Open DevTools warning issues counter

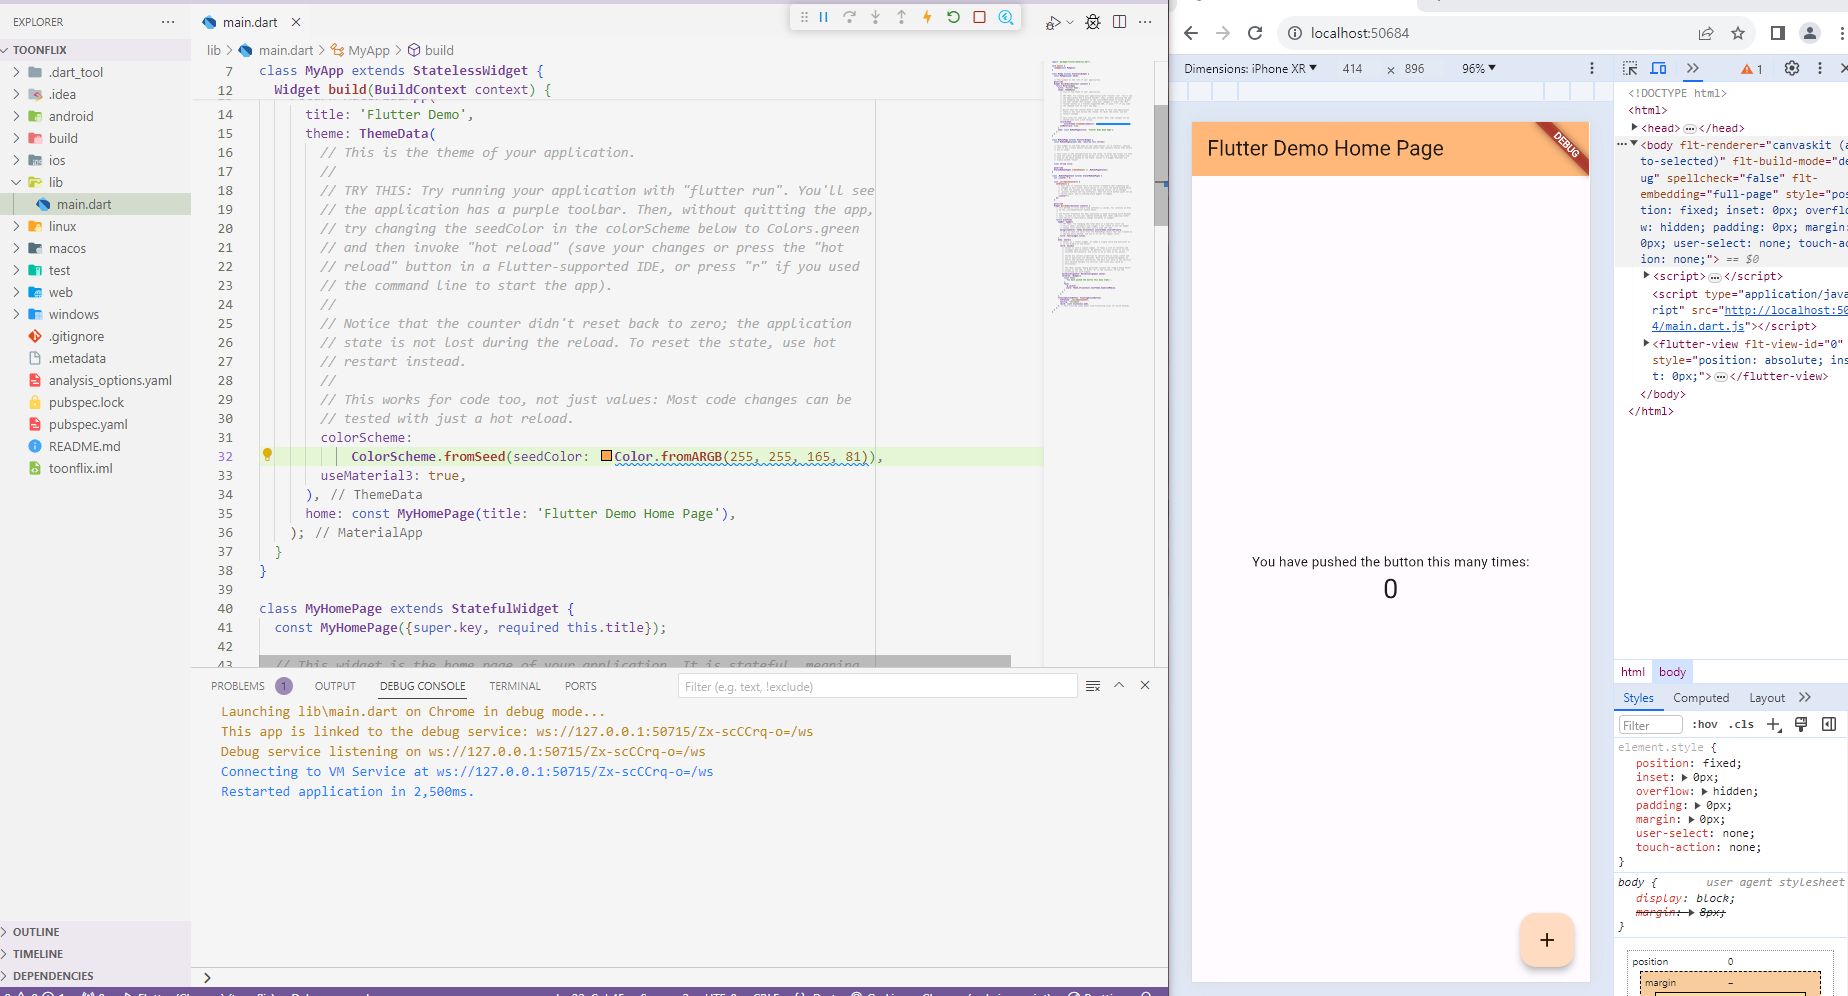tap(1752, 69)
